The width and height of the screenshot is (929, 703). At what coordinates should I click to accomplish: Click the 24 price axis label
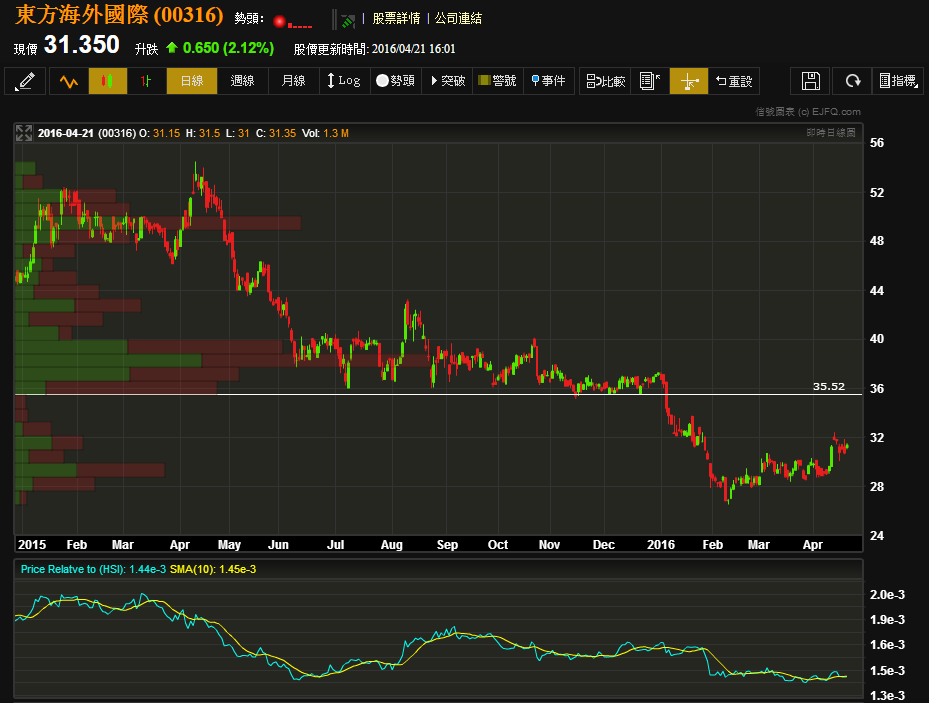click(877, 535)
